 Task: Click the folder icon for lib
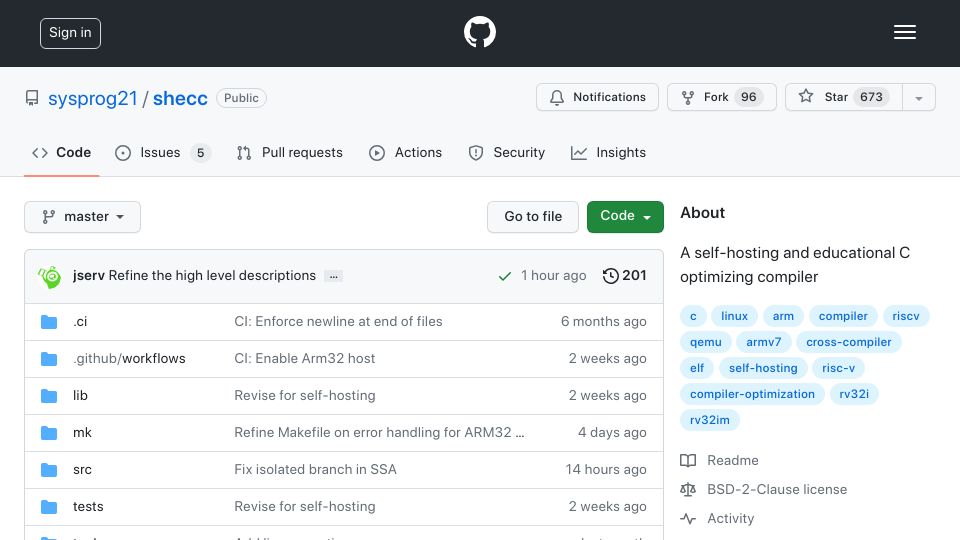point(49,396)
